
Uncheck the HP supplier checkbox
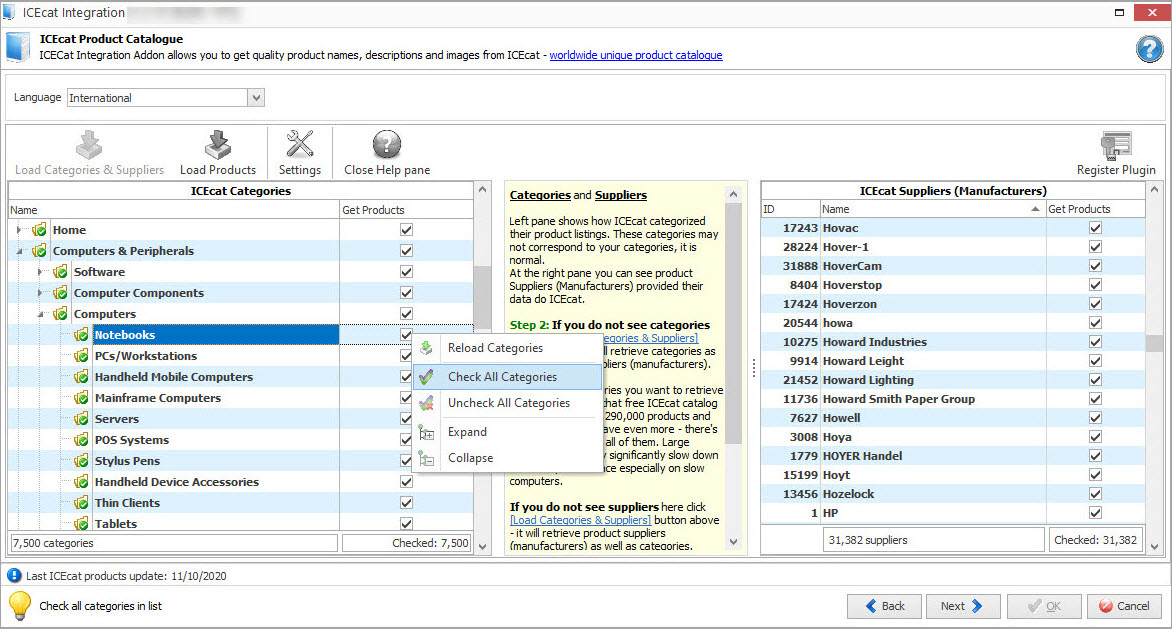(1095, 512)
